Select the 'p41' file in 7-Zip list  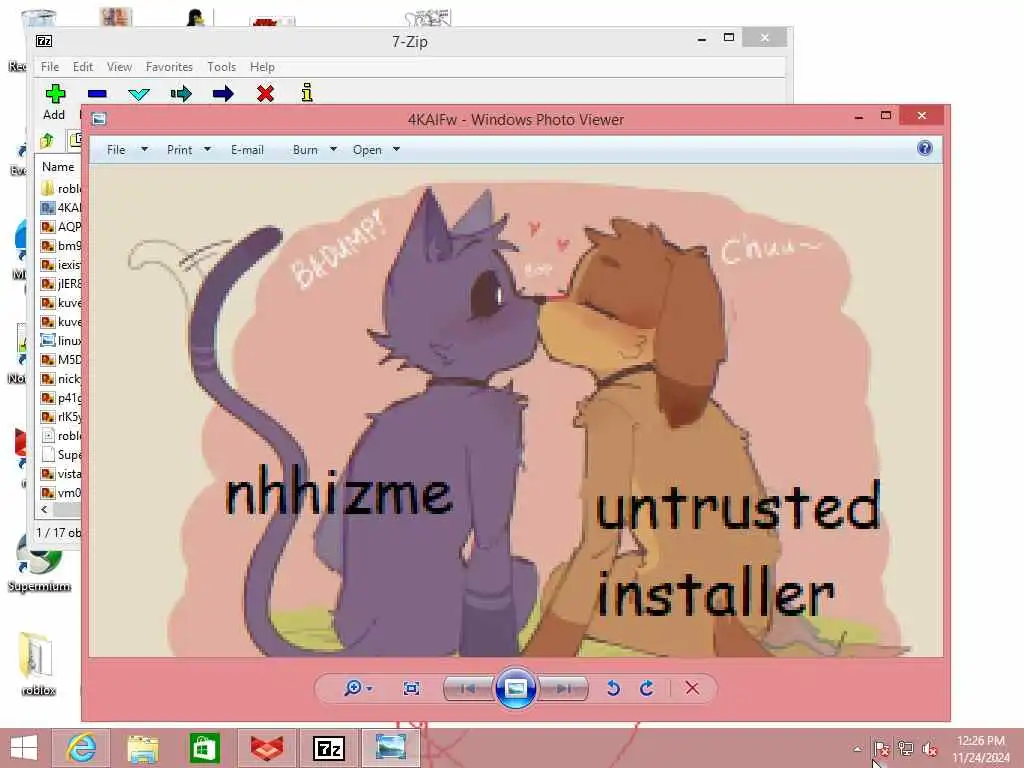point(60,398)
